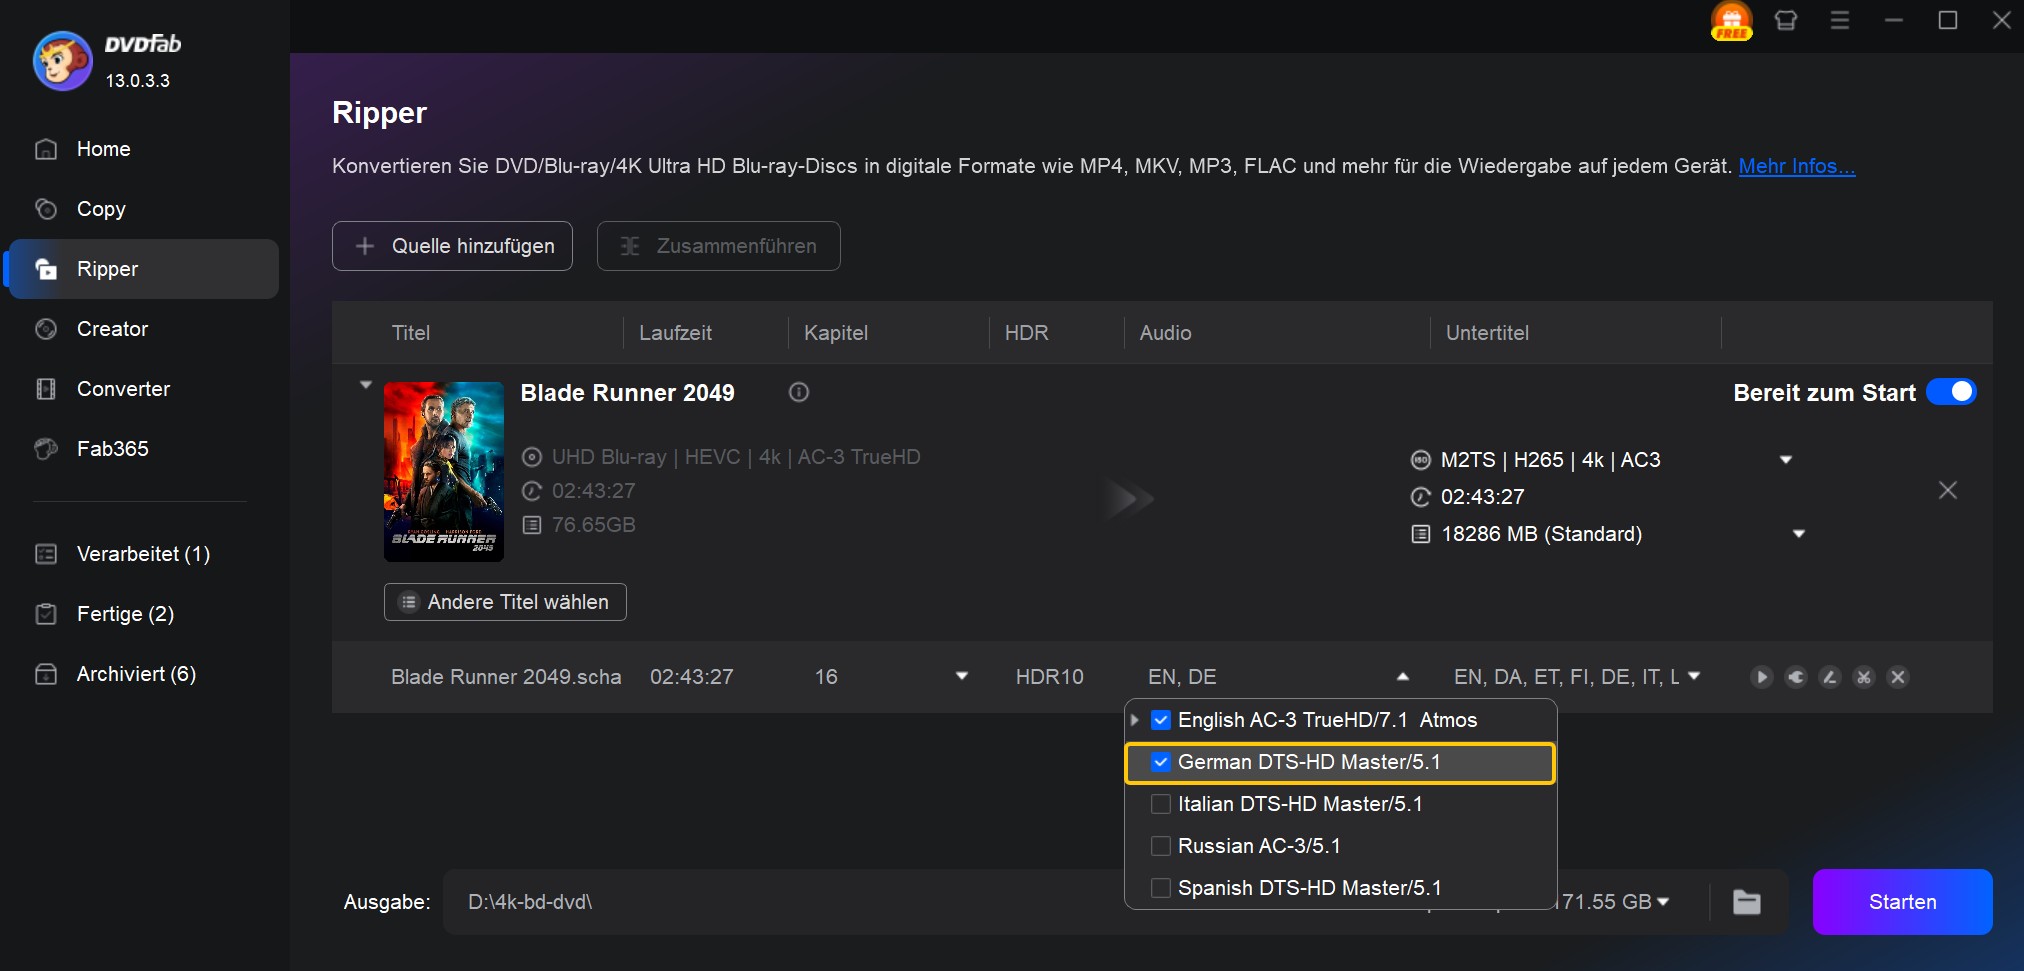Click the HDR column header
Viewport: 2024px width, 971px height.
[x=1027, y=333]
